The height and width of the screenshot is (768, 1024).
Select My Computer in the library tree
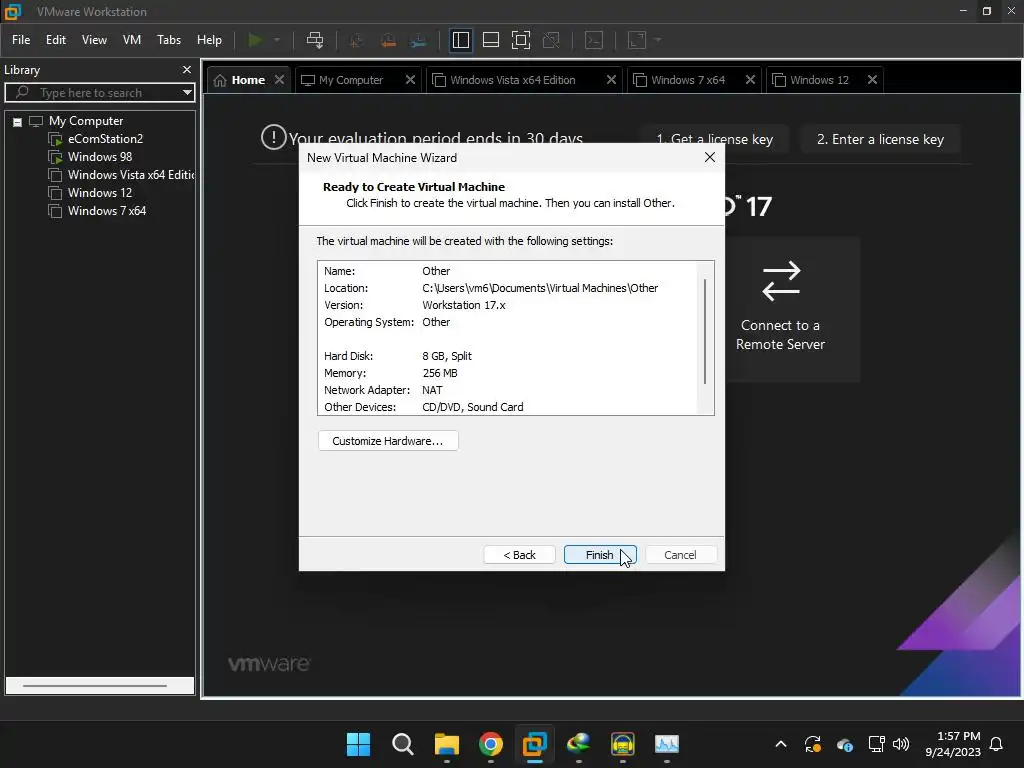coord(86,121)
